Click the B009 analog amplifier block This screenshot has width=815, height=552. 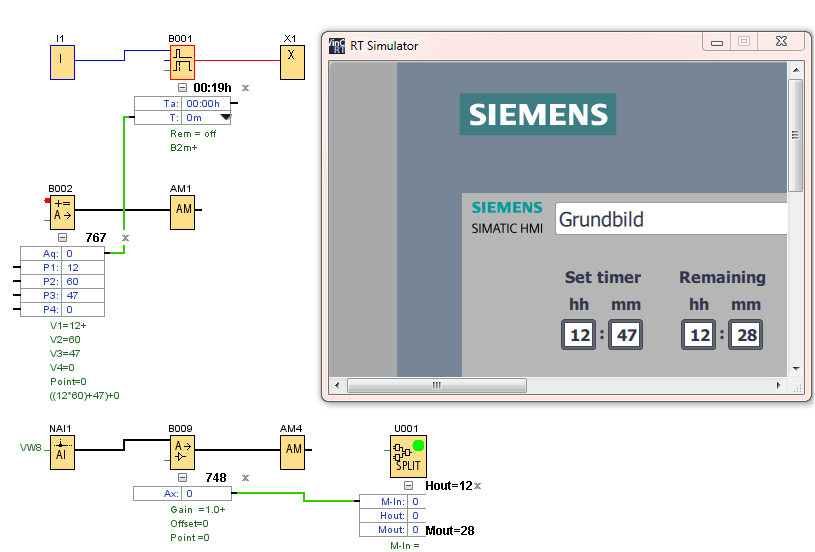(x=182, y=451)
